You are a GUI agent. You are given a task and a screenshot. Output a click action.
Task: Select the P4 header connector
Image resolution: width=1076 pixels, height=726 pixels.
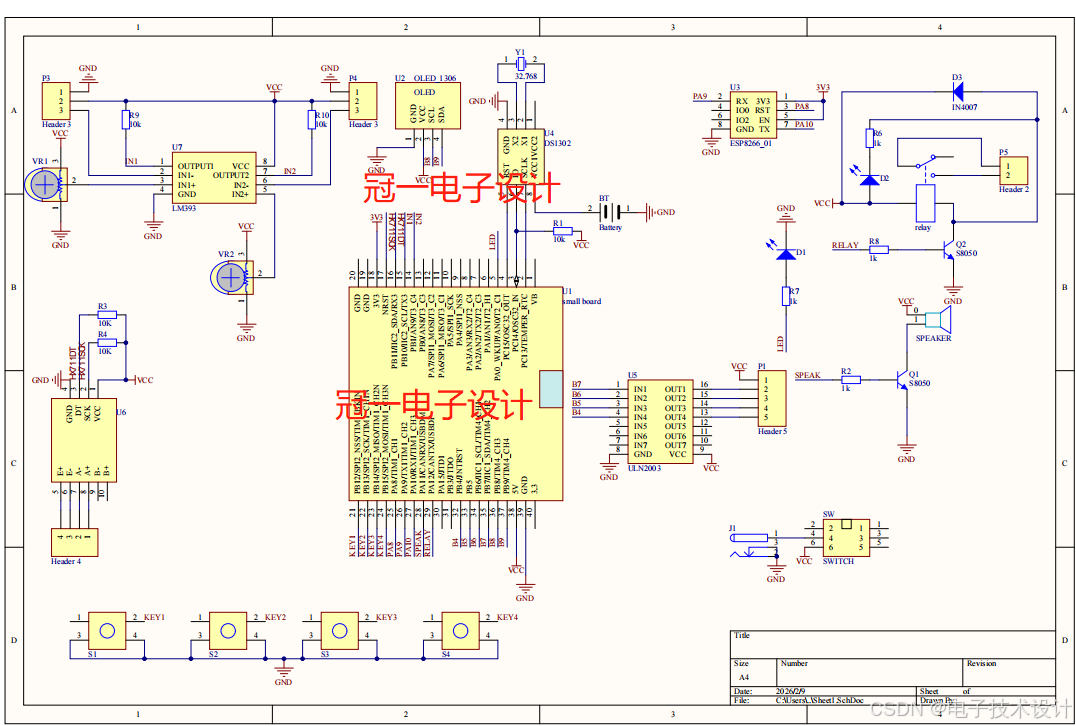coord(362,101)
